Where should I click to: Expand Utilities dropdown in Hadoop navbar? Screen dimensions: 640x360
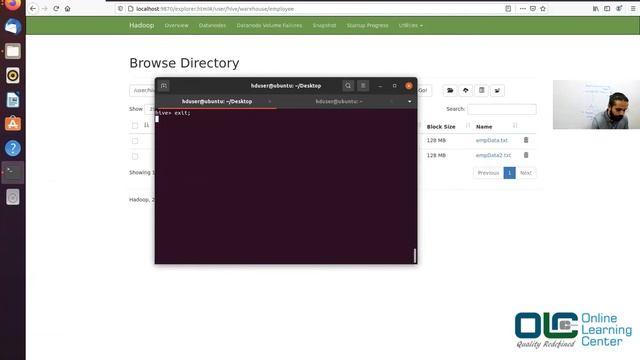(x=411, y=25)
